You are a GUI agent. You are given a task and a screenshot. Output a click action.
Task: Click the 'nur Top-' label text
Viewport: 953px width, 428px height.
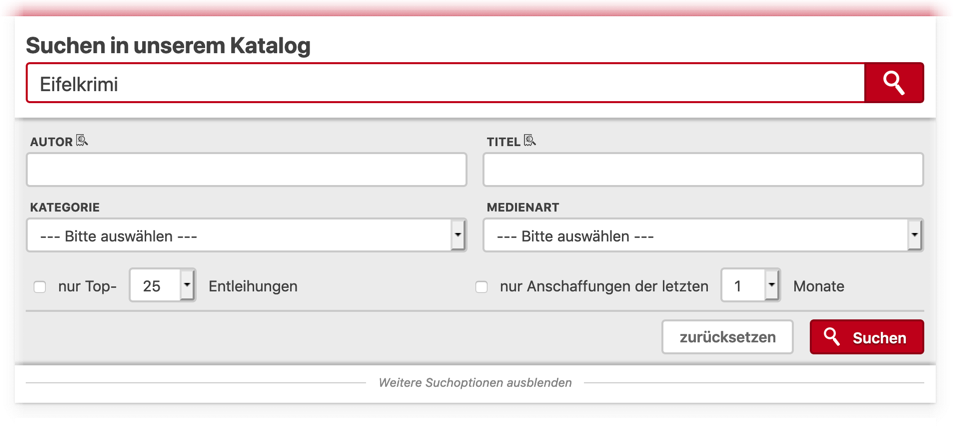click(87, 286)
